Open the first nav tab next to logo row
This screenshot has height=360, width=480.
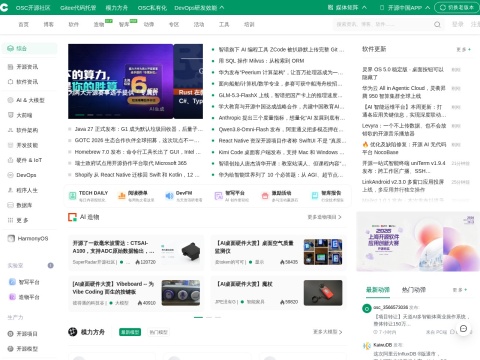(x=23, y=24)
